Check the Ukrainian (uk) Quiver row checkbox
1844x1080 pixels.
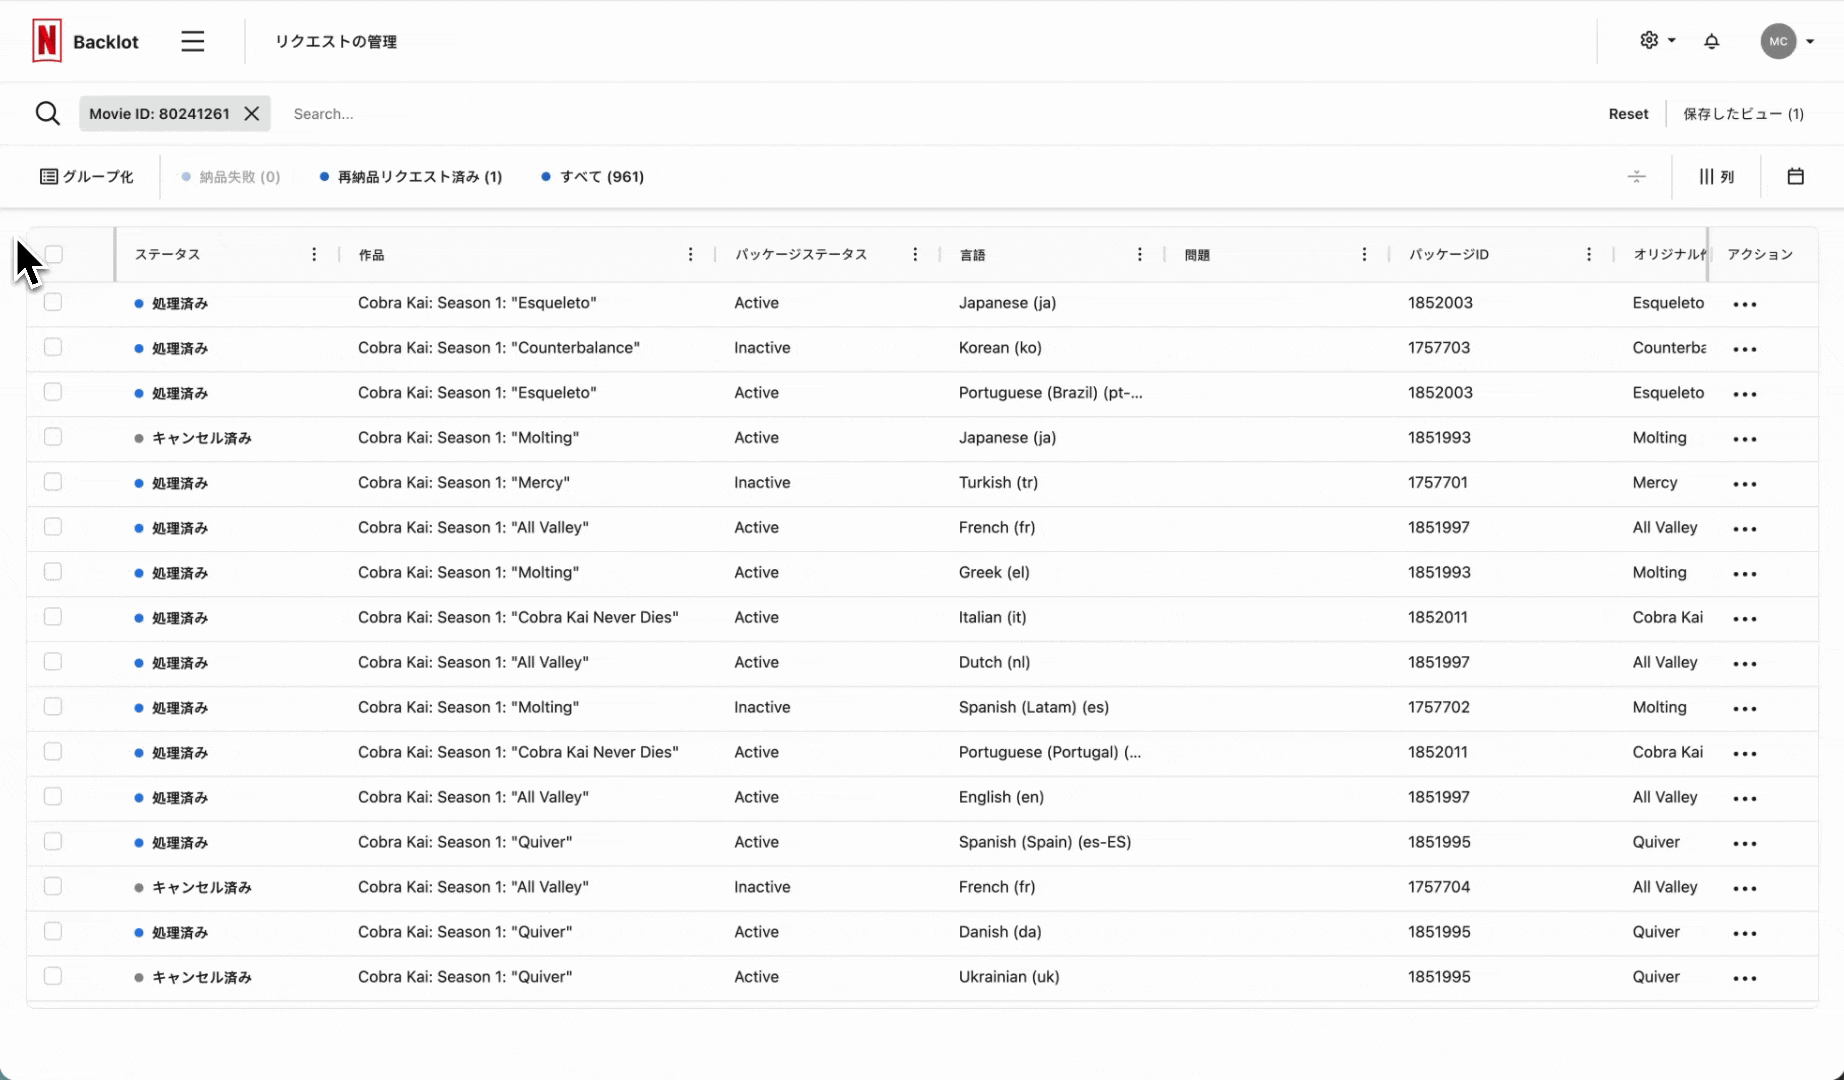tap(53, 976)
